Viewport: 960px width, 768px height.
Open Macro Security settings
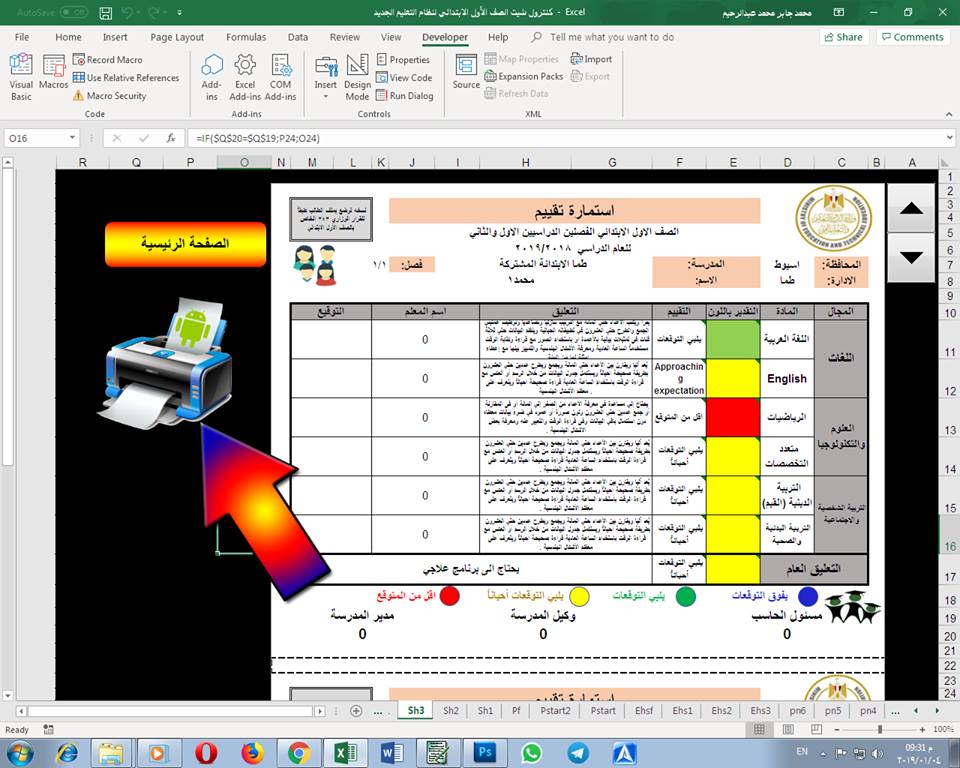tap(110, 96)
